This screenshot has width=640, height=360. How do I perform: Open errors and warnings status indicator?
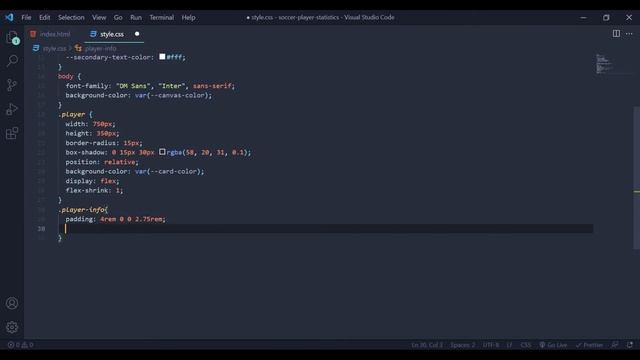click(x=20, y=345)
